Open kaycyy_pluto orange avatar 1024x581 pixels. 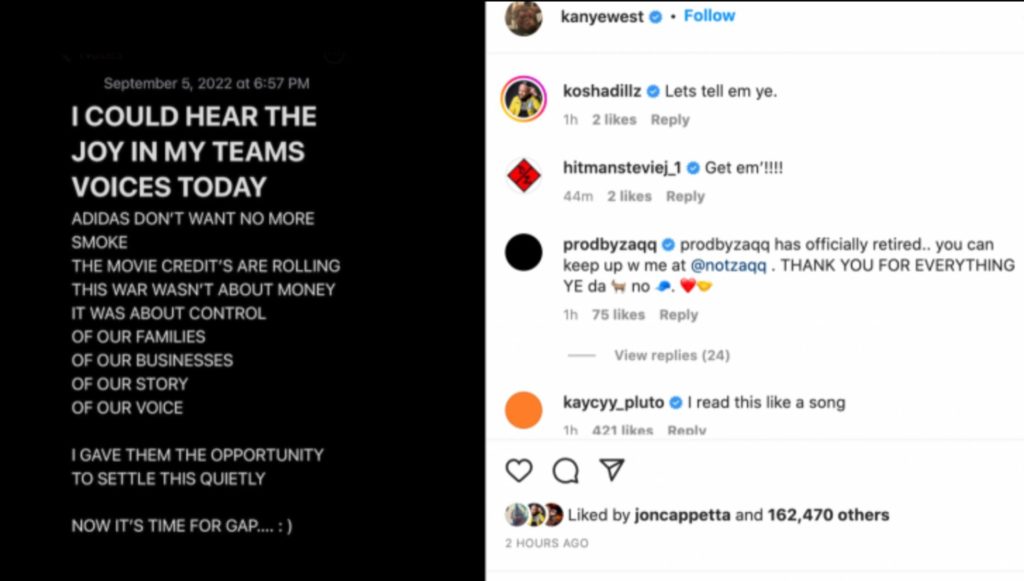524,410
